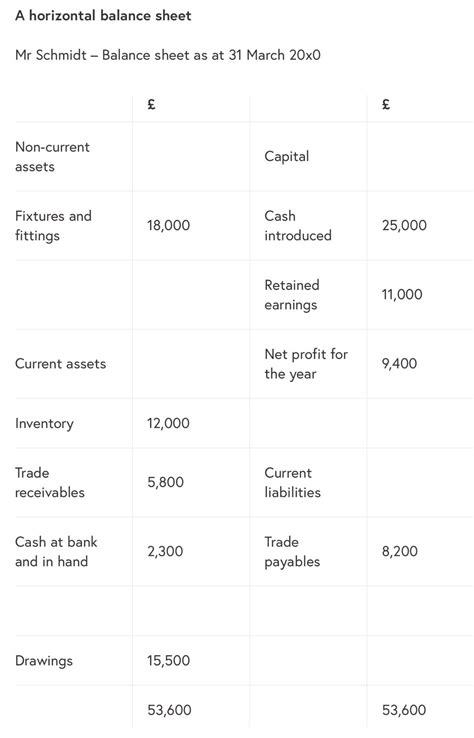This screenshot has height=738, width=474.
Task: Click the Retained earnings label
Action: 292,295
